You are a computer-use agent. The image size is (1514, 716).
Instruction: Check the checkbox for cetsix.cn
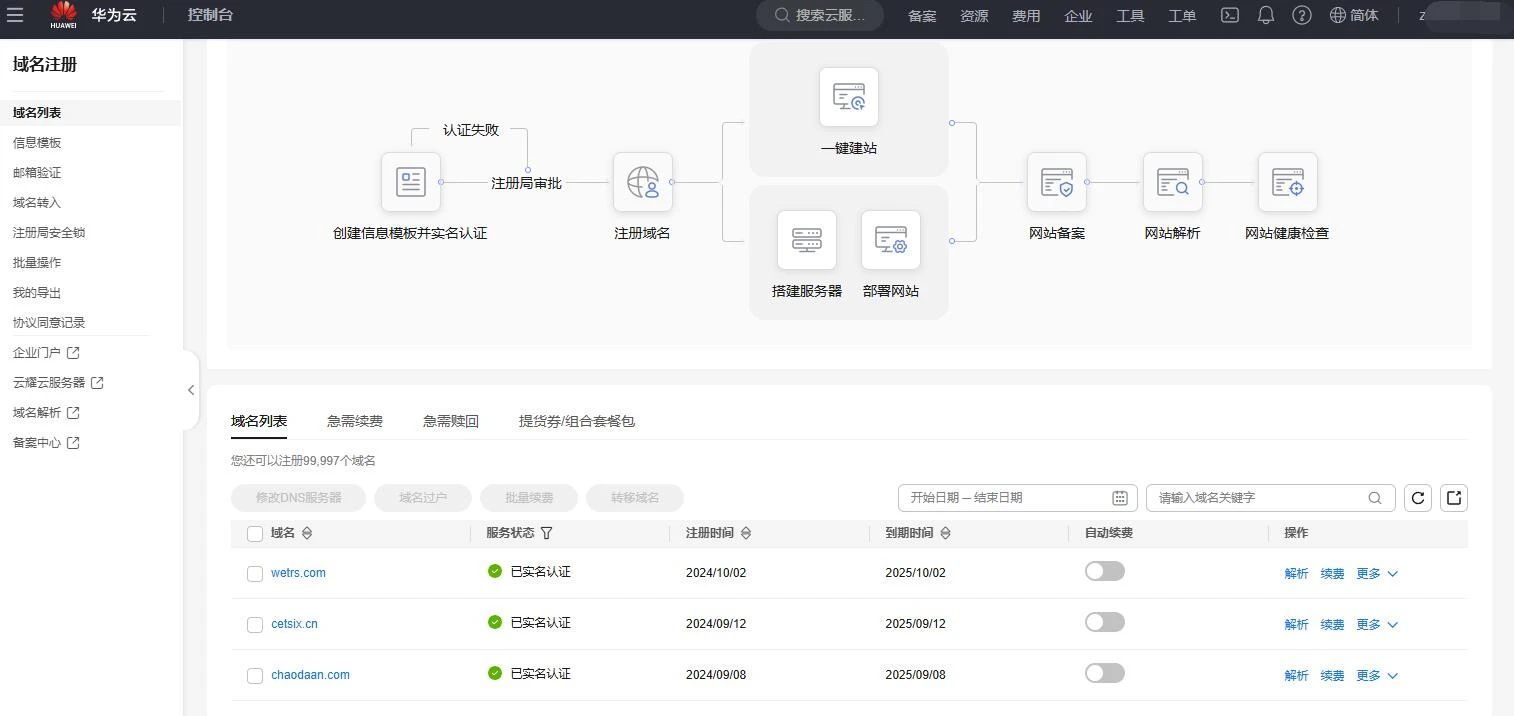(x=255, y=625)
